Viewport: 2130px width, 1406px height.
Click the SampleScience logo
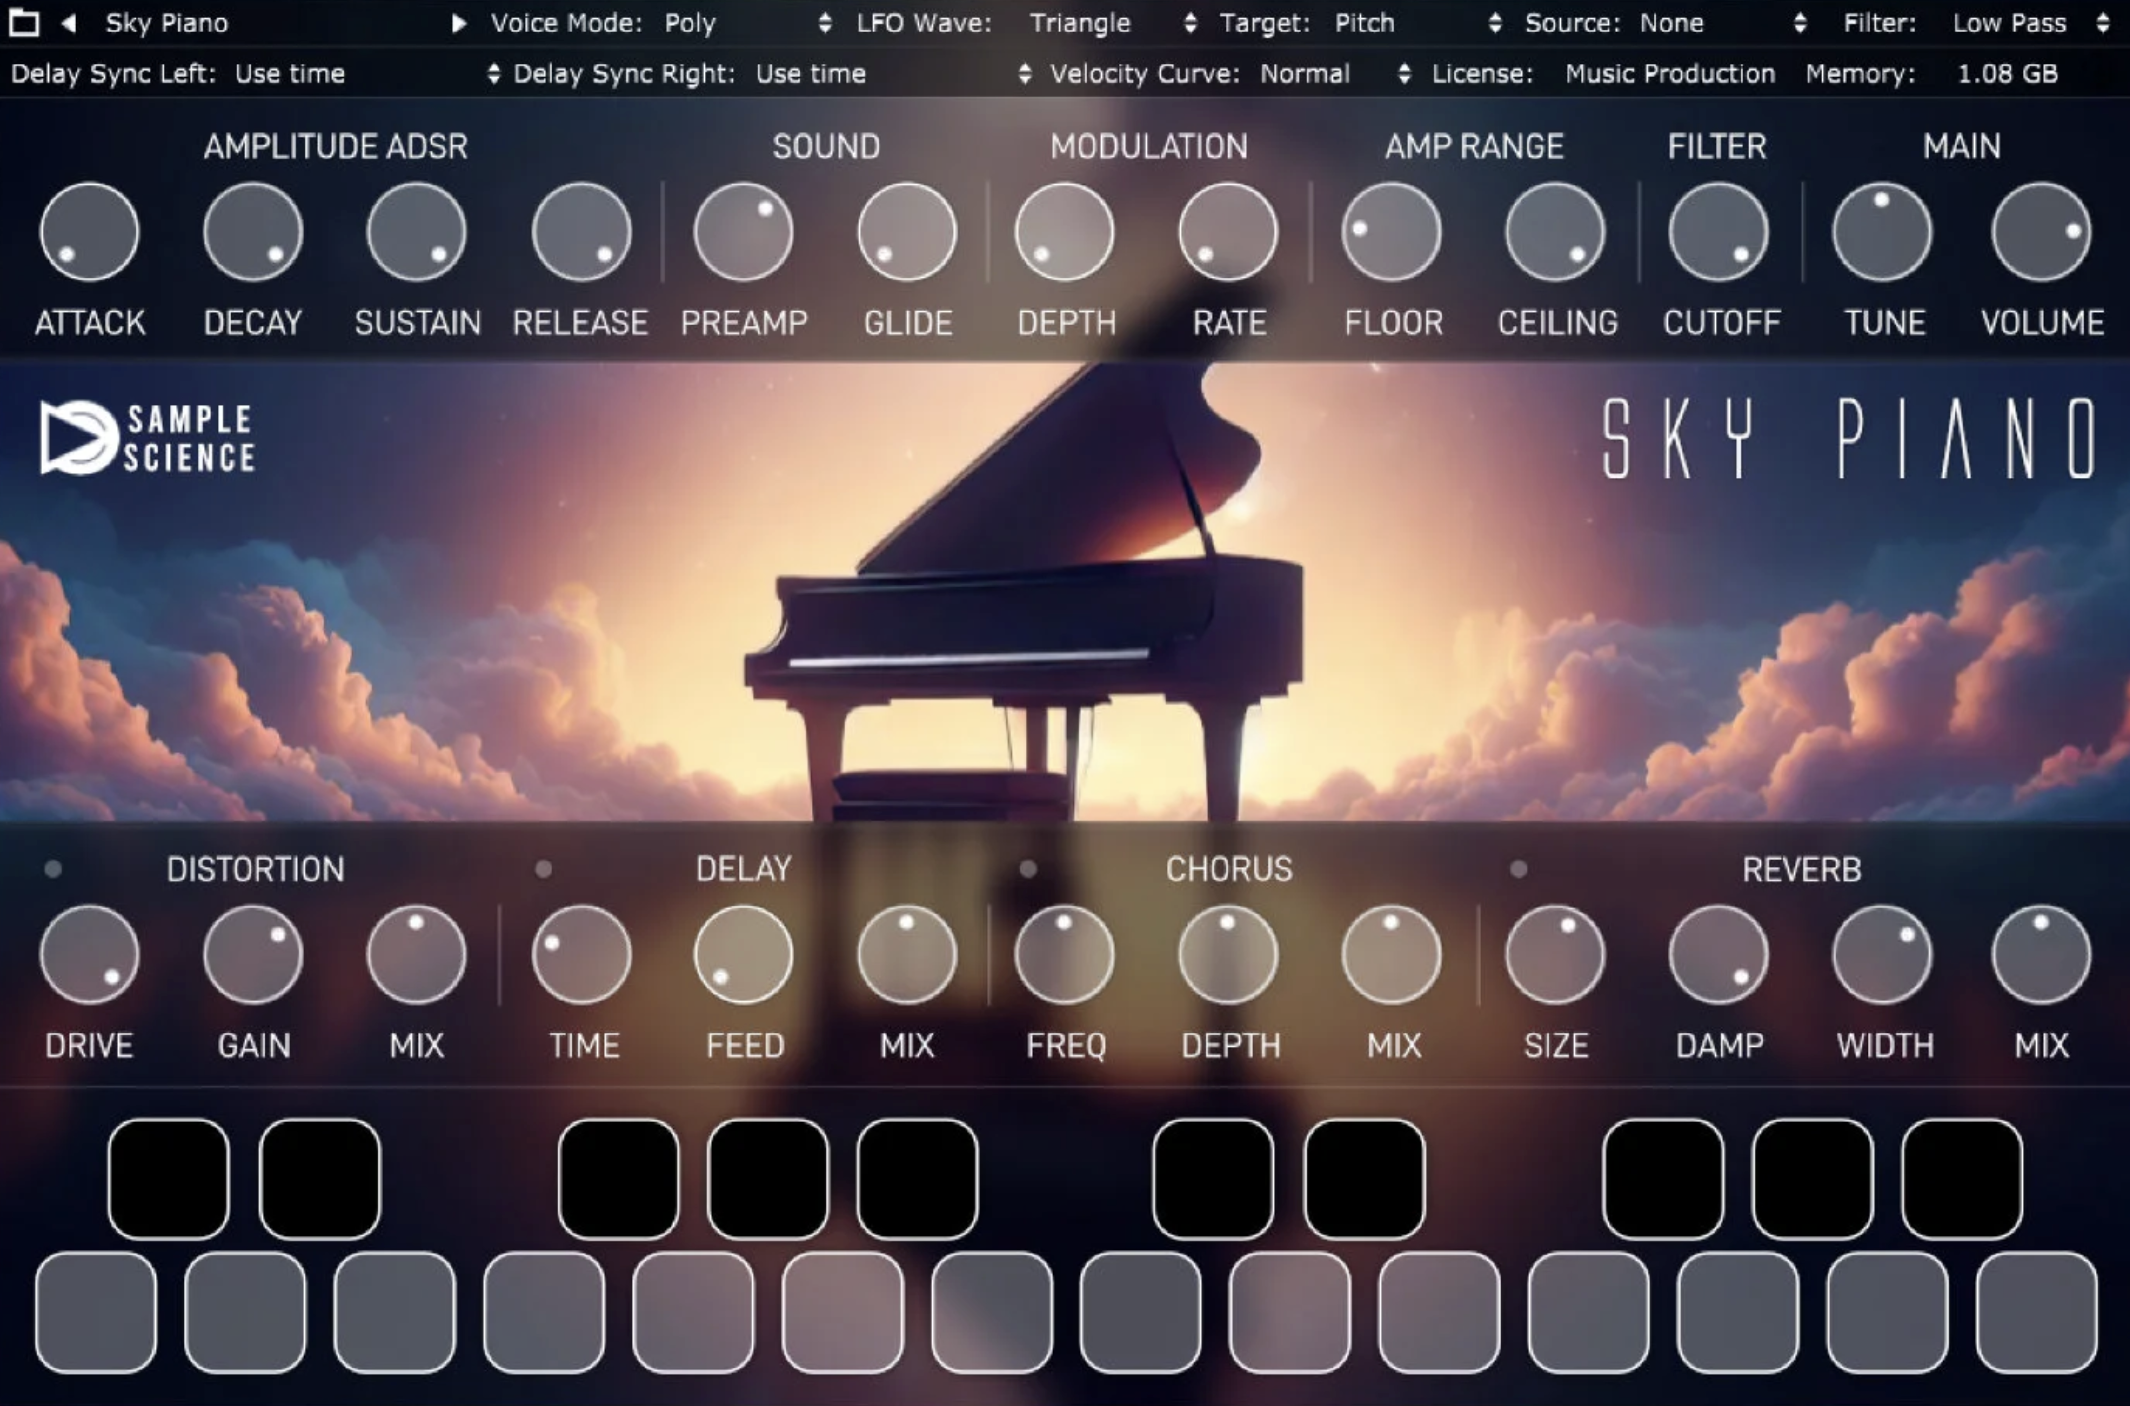[x=150, y=437]
